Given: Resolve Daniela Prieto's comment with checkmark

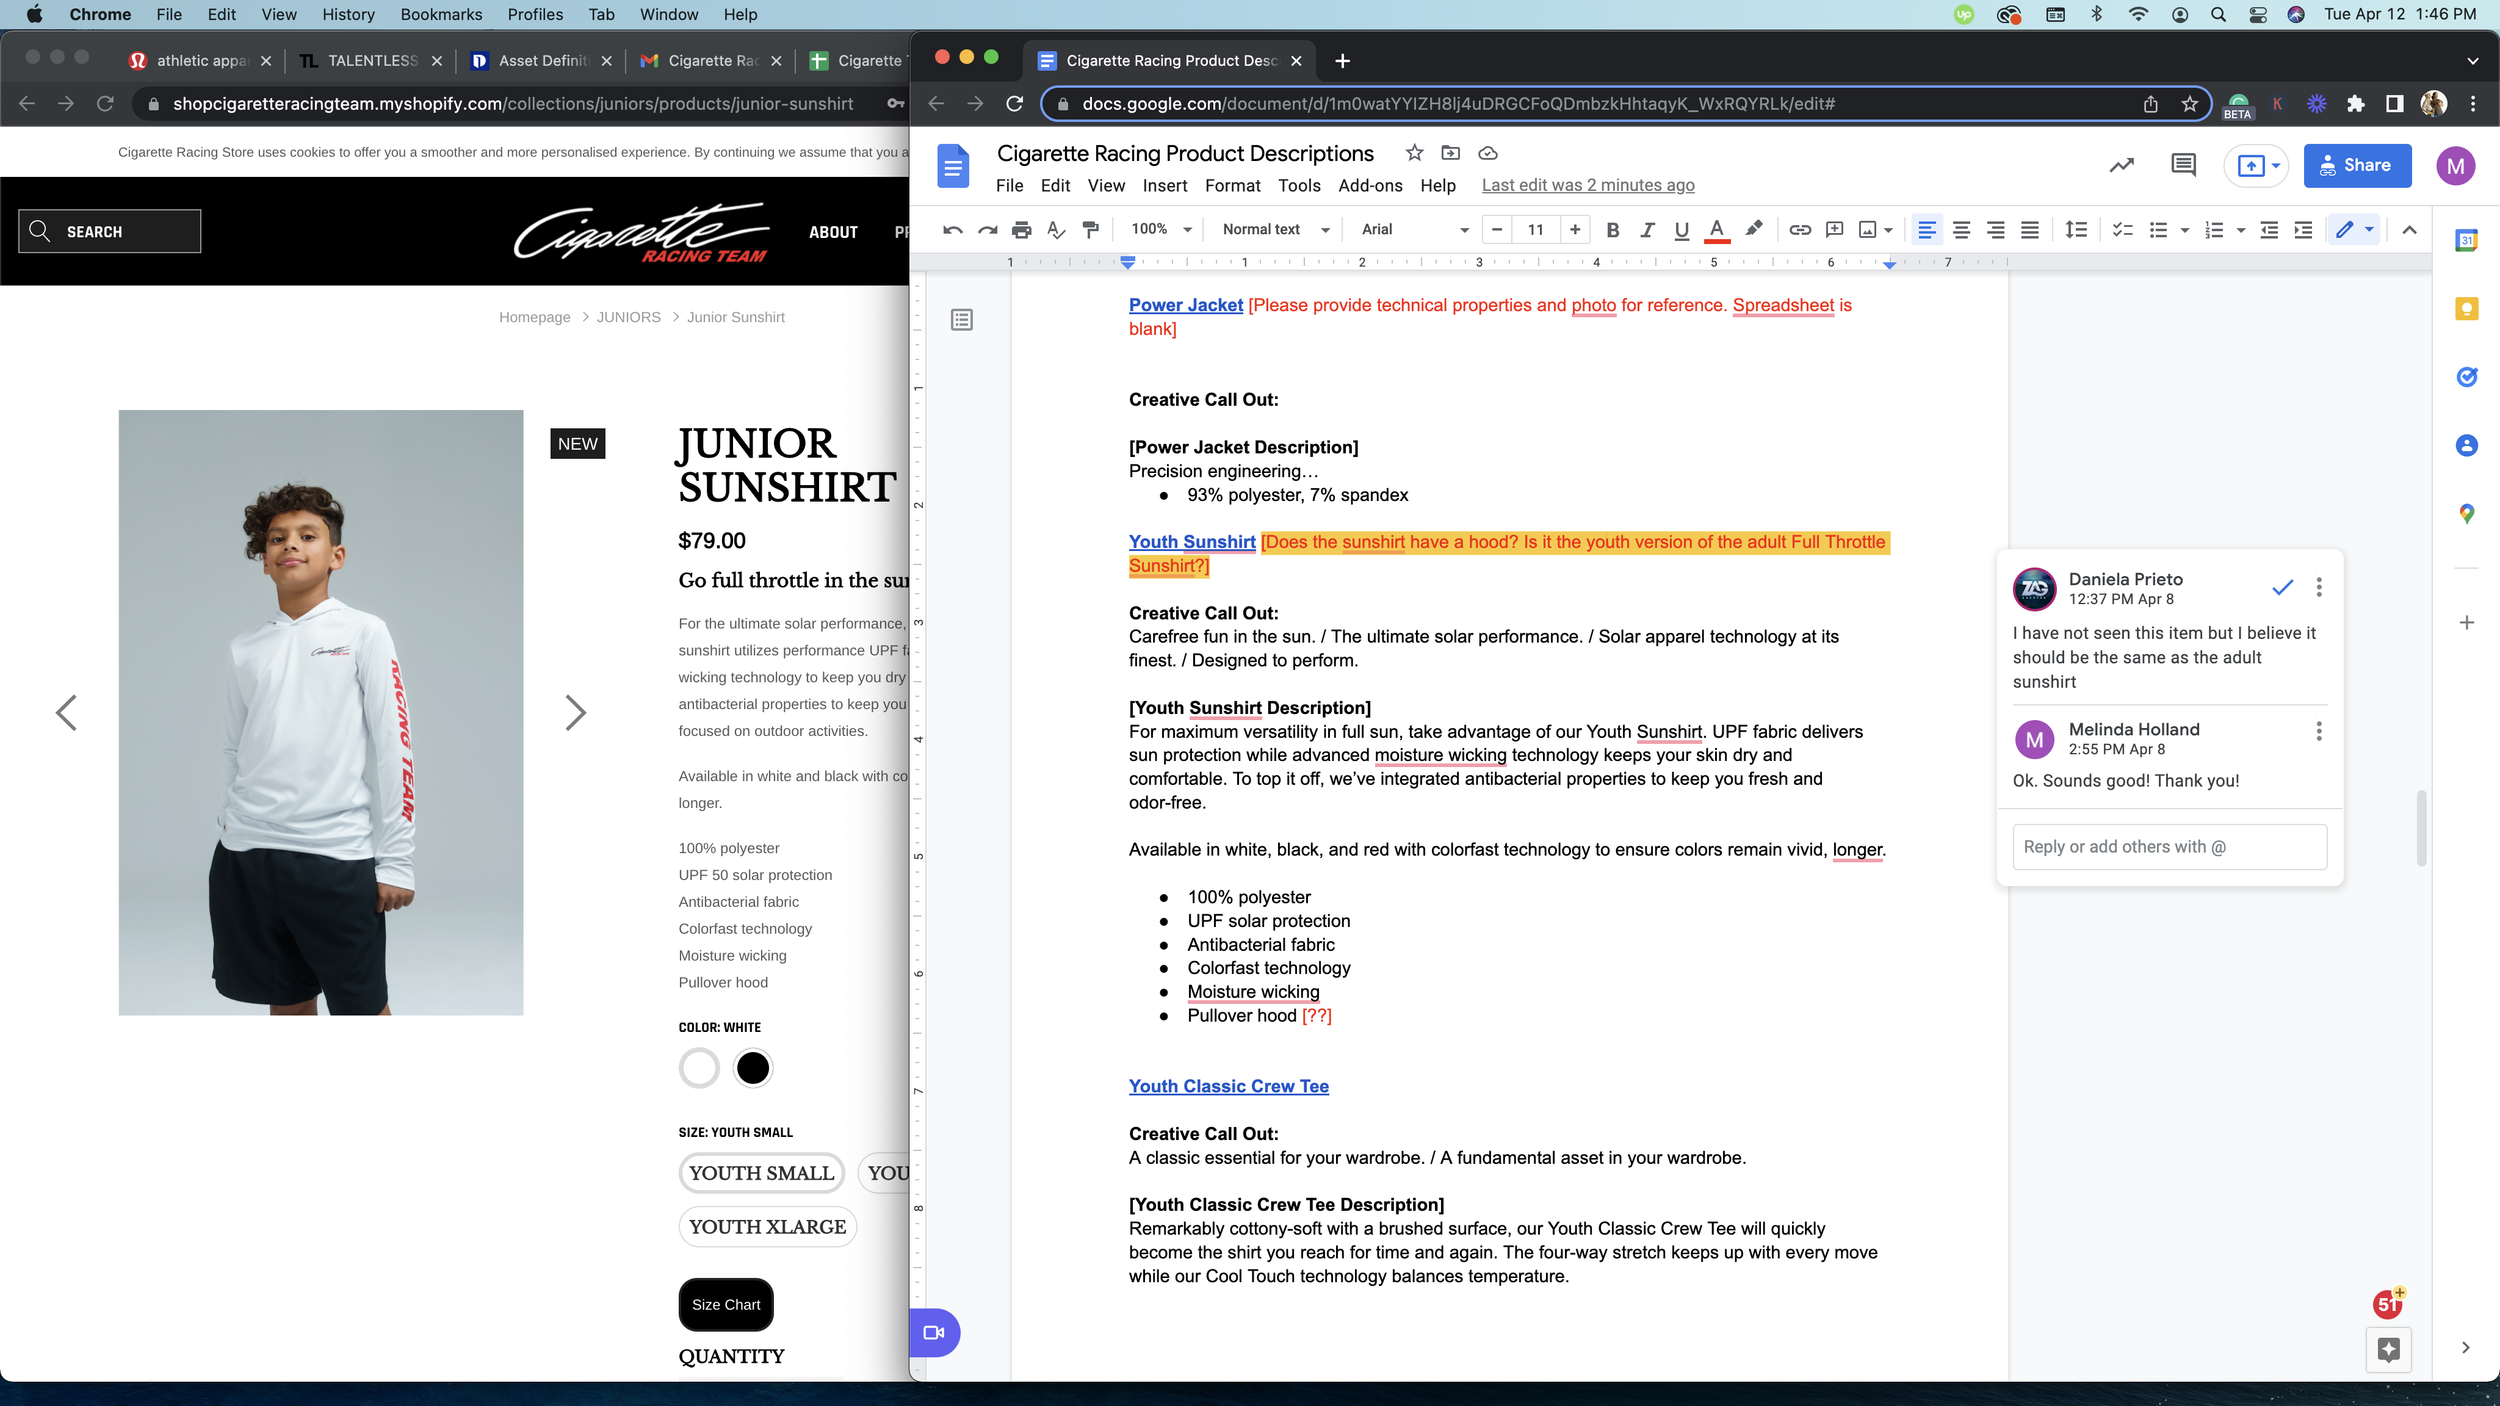Looking at the screenshot, I should 2282,587.
